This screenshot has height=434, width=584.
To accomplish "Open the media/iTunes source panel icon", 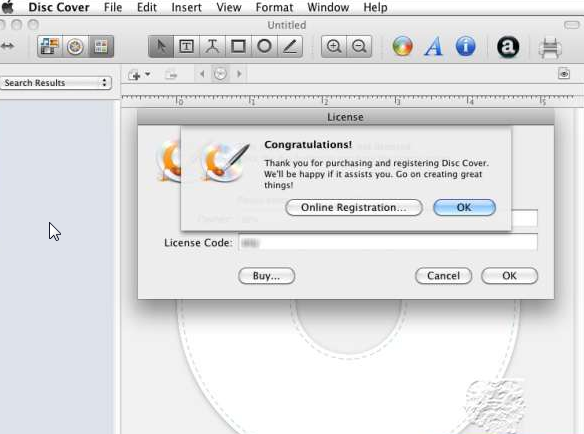I will pyautogui.click(x=50, y=47).
